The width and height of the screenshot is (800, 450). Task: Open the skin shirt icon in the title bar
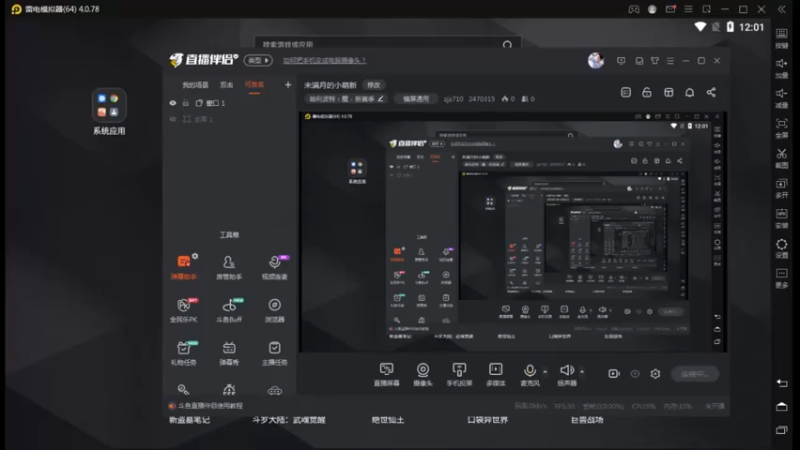click(655, 61)
